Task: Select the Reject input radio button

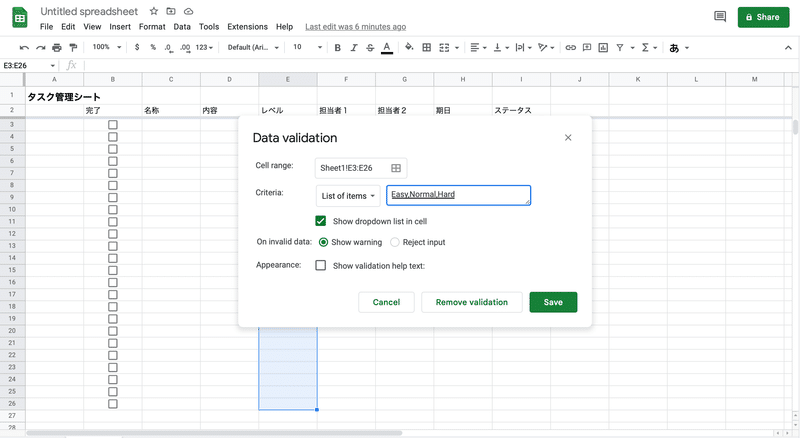Action: (394, 242)
